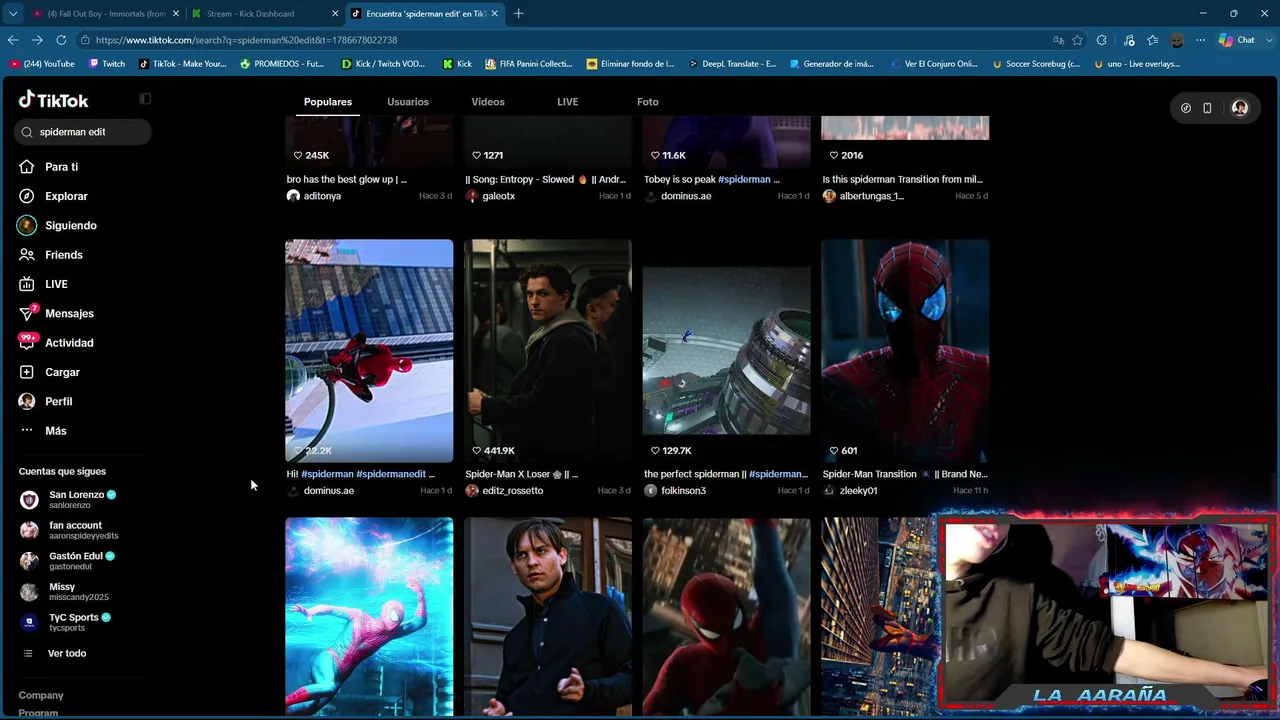The height and width of the screenshot is (720, 1280).
Task: Click the #spidermanedit hashtag in dominus.ae caption
Action: tap(393, 474)
